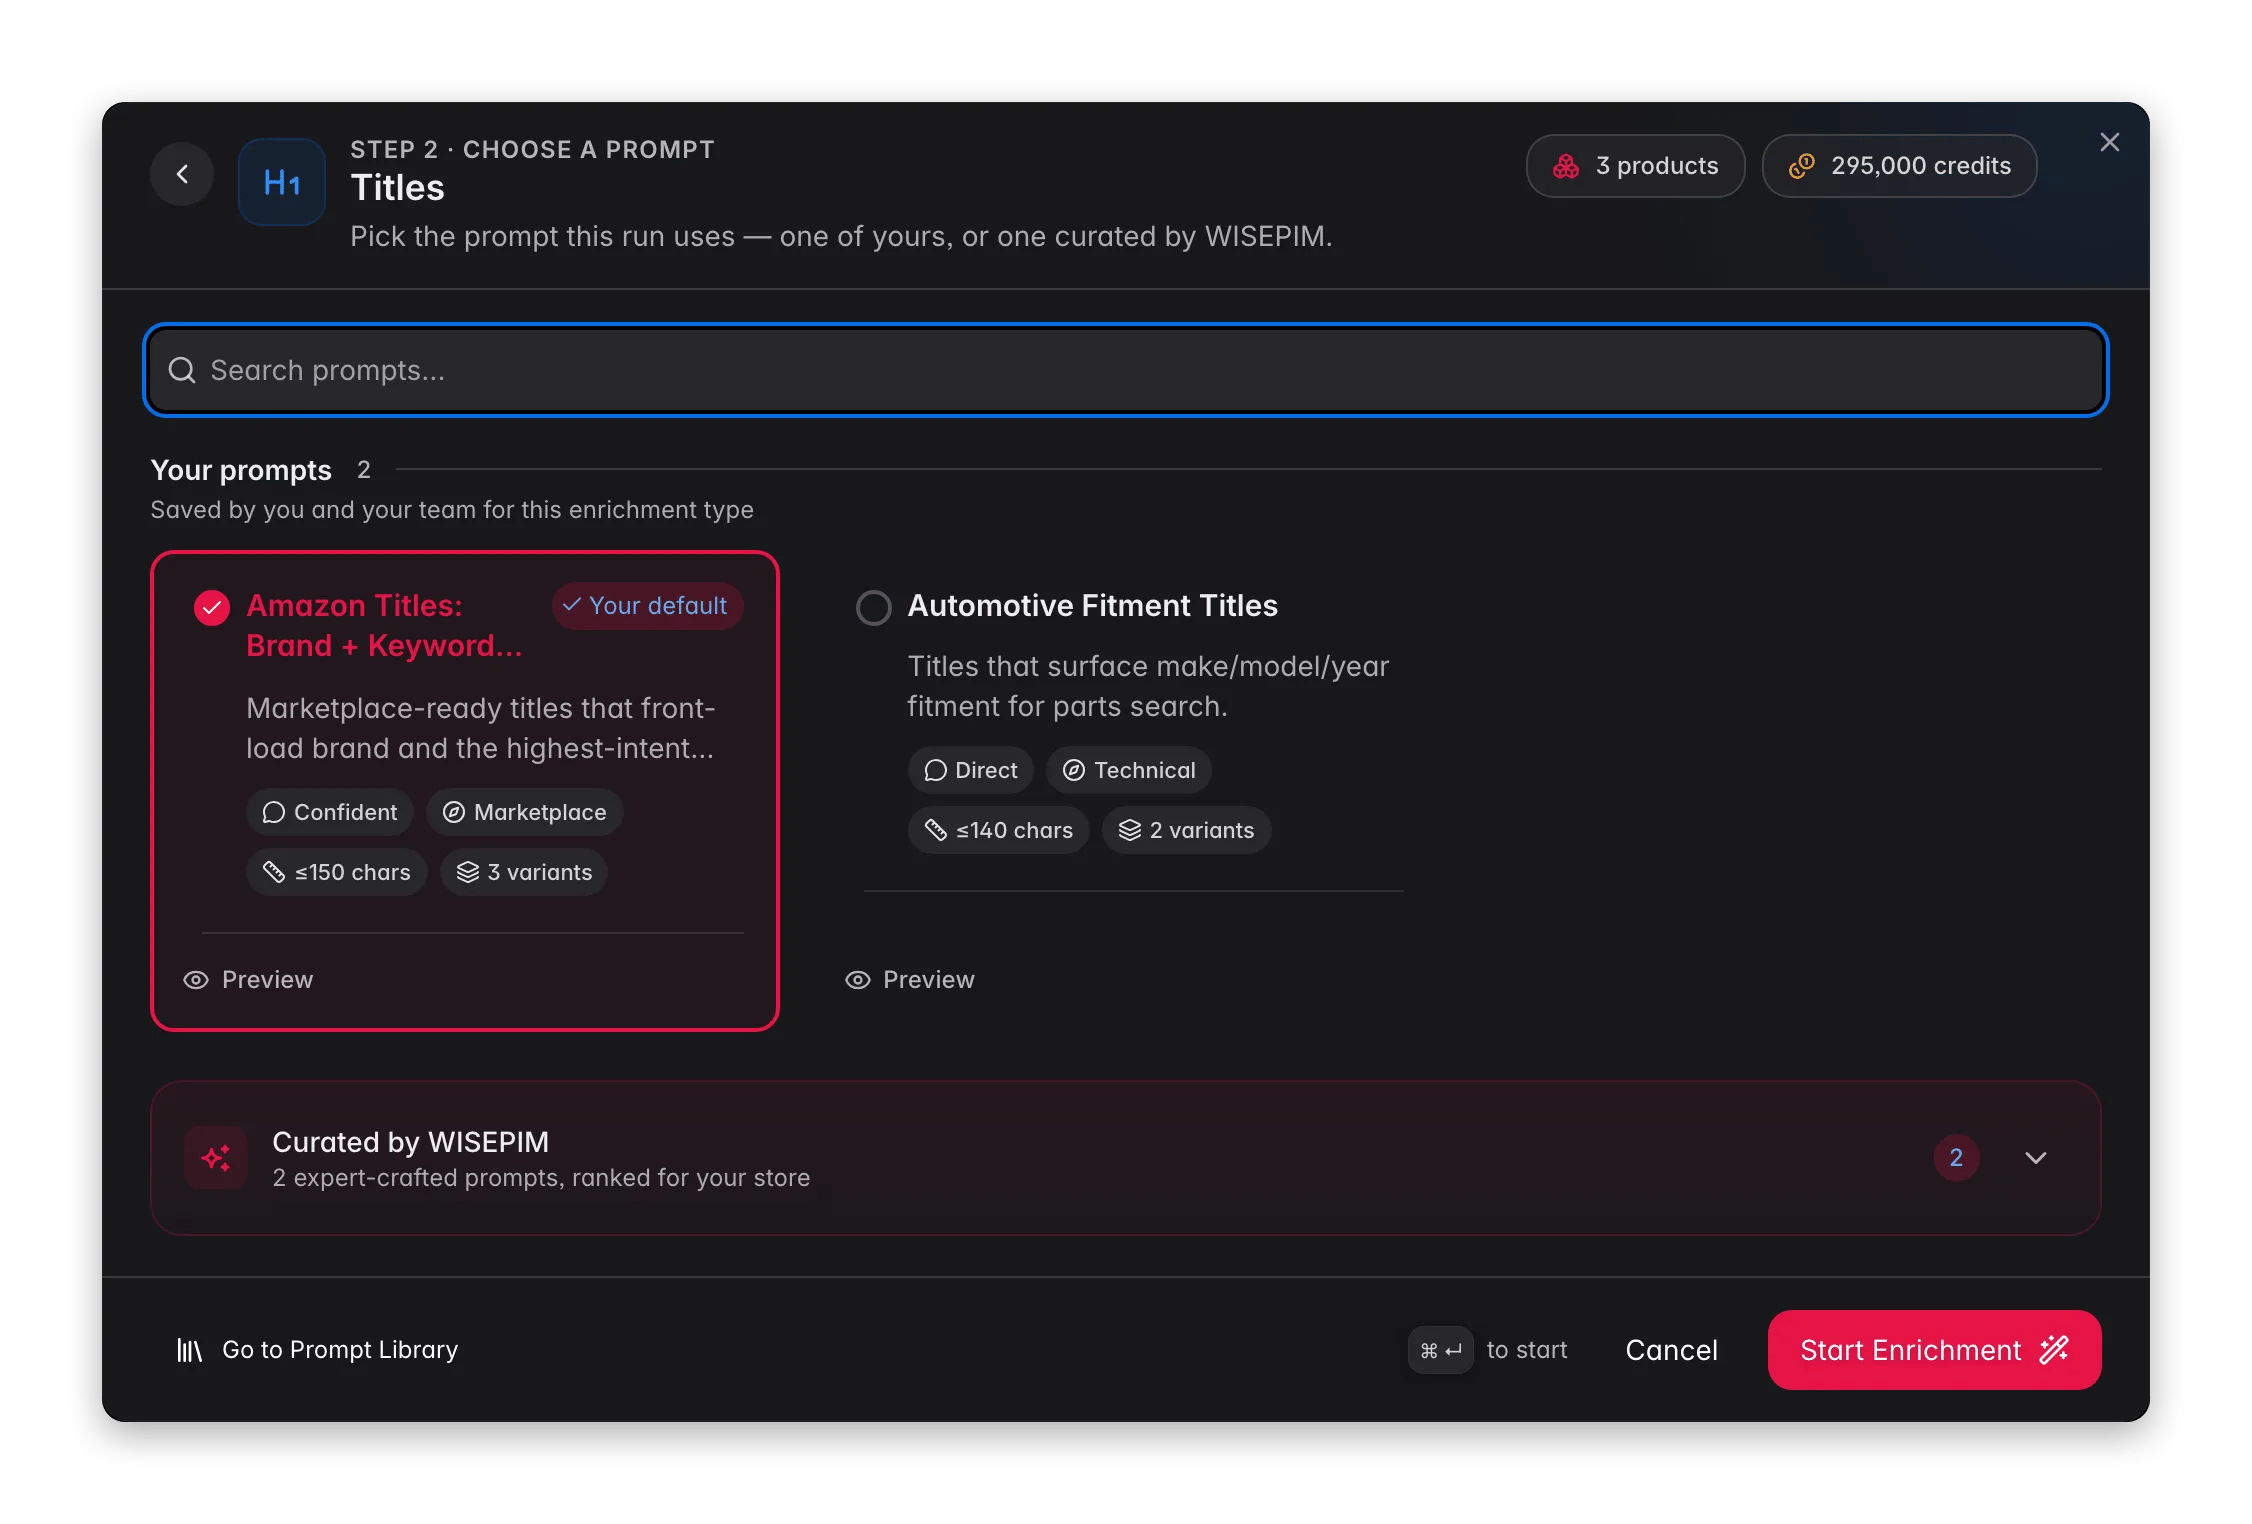
Task: Click the count badge 2 in Curated section
Action: [1957, 1158]
